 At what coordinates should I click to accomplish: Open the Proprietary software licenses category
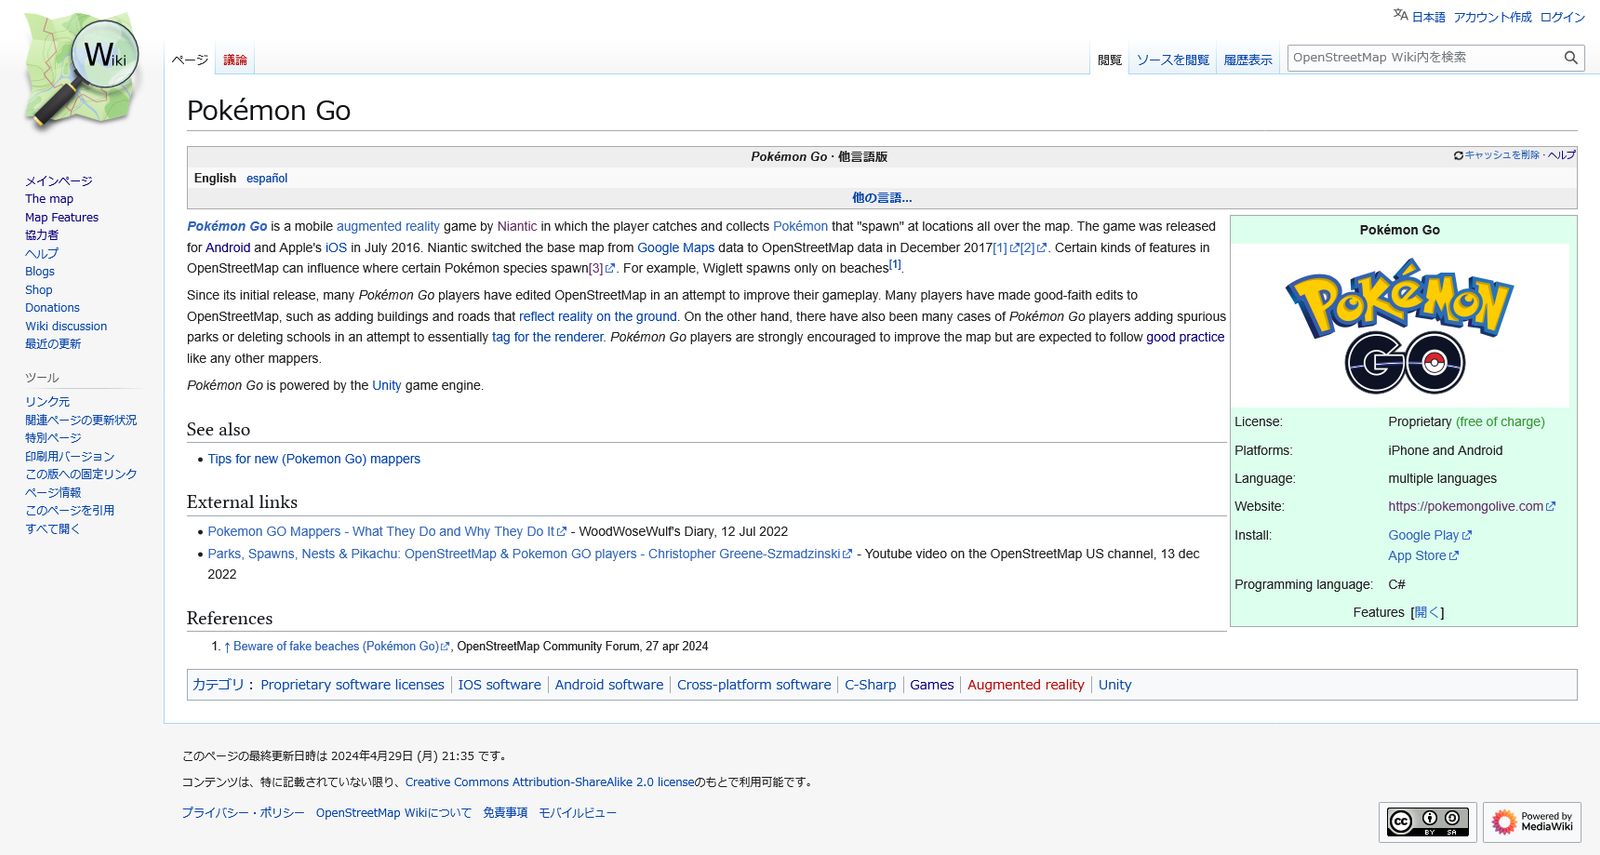click(x=352, y=685)
